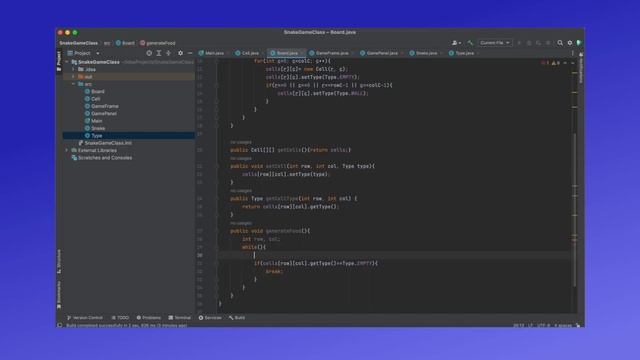Open Version Control tool window
The height and width of the screenshot is (360, 640).
(x=85, y=318)
